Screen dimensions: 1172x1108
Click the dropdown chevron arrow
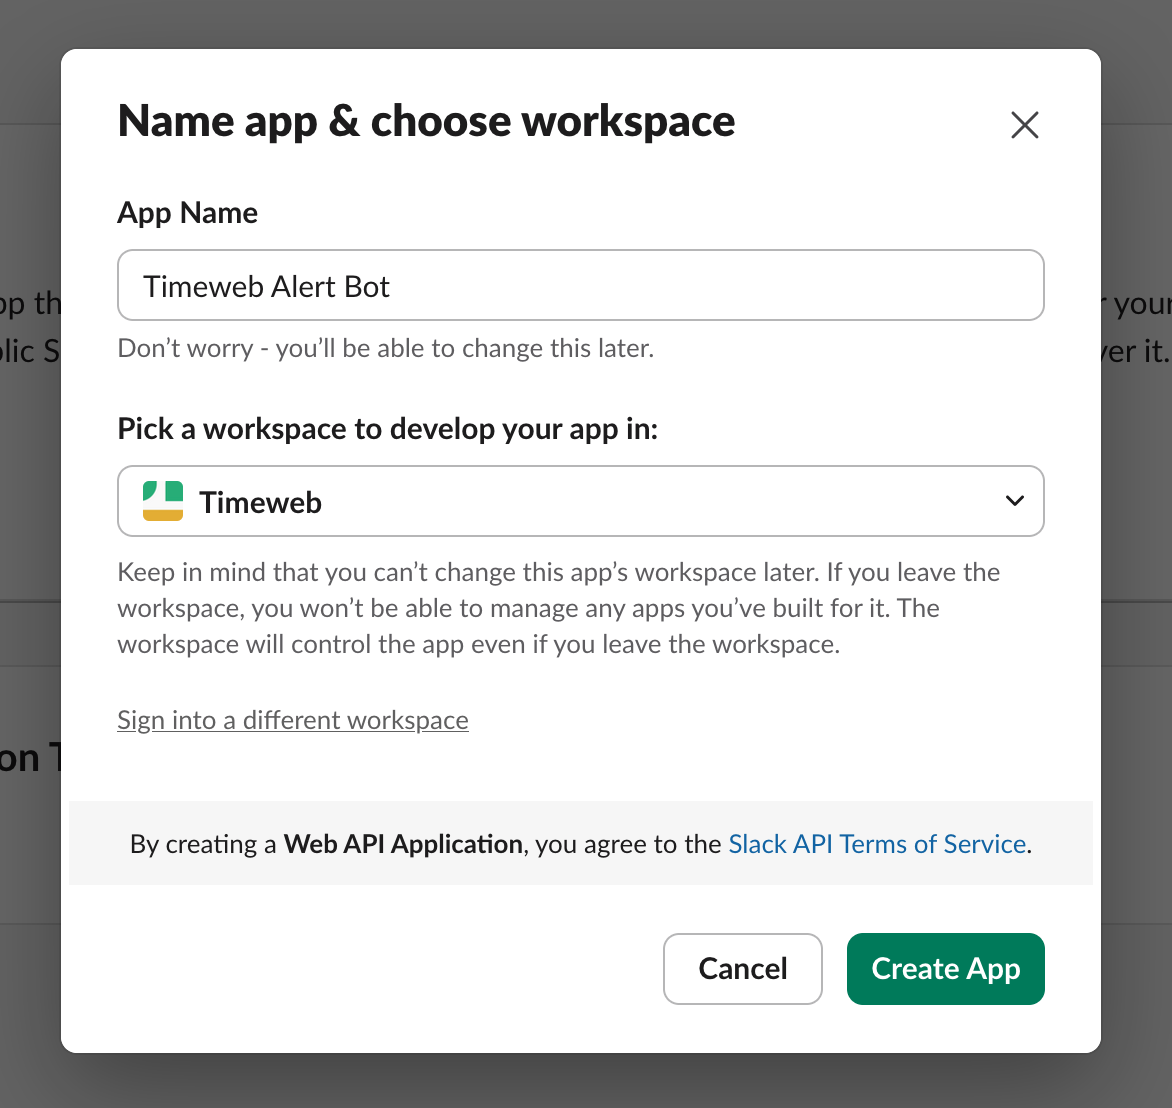pyautogui.click(x=1014, y=501)
